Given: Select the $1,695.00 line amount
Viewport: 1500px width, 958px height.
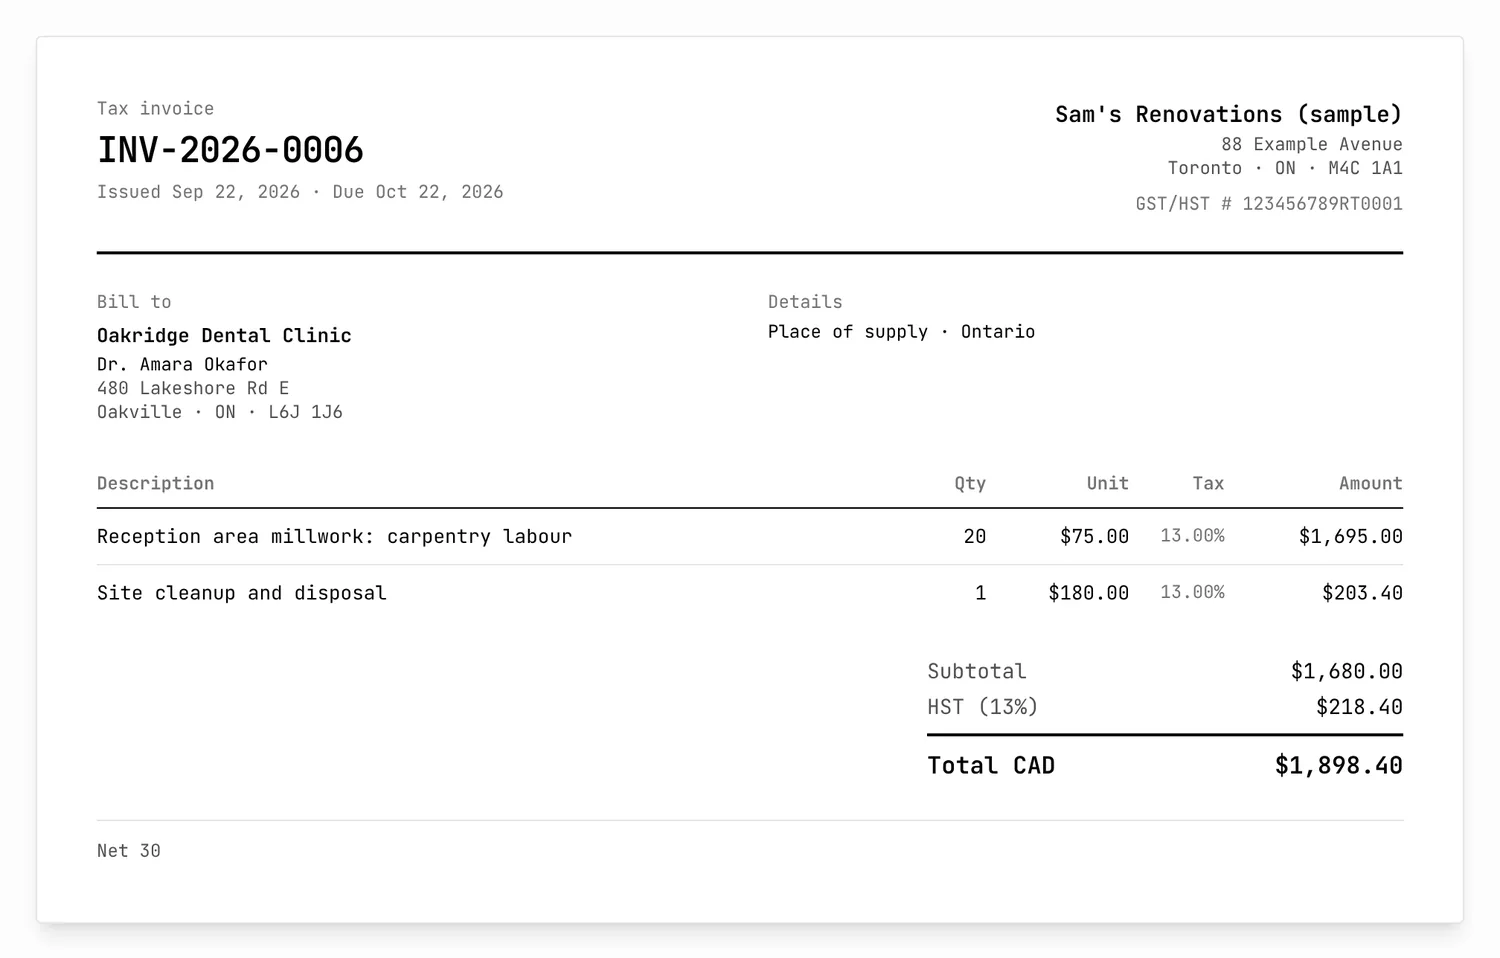Looking at the screenshot, I should 1351,537.
